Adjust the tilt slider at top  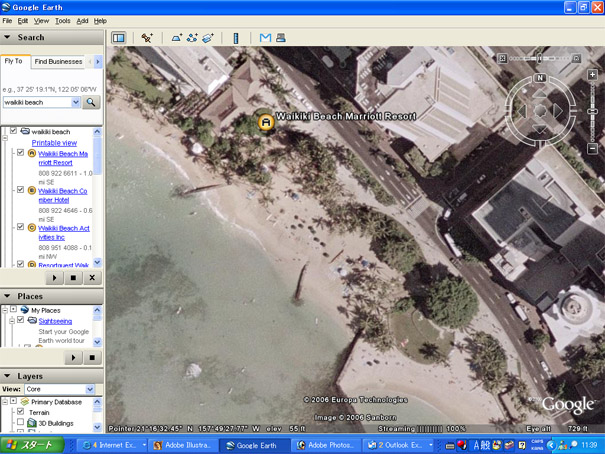[539, 58]
